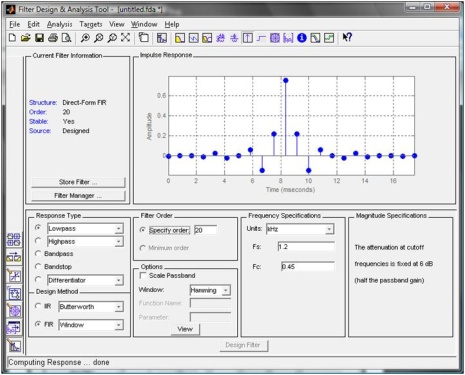Show the Pole/Zero plot toolbar icon
465x375 pixels.
tap(275, 38)
